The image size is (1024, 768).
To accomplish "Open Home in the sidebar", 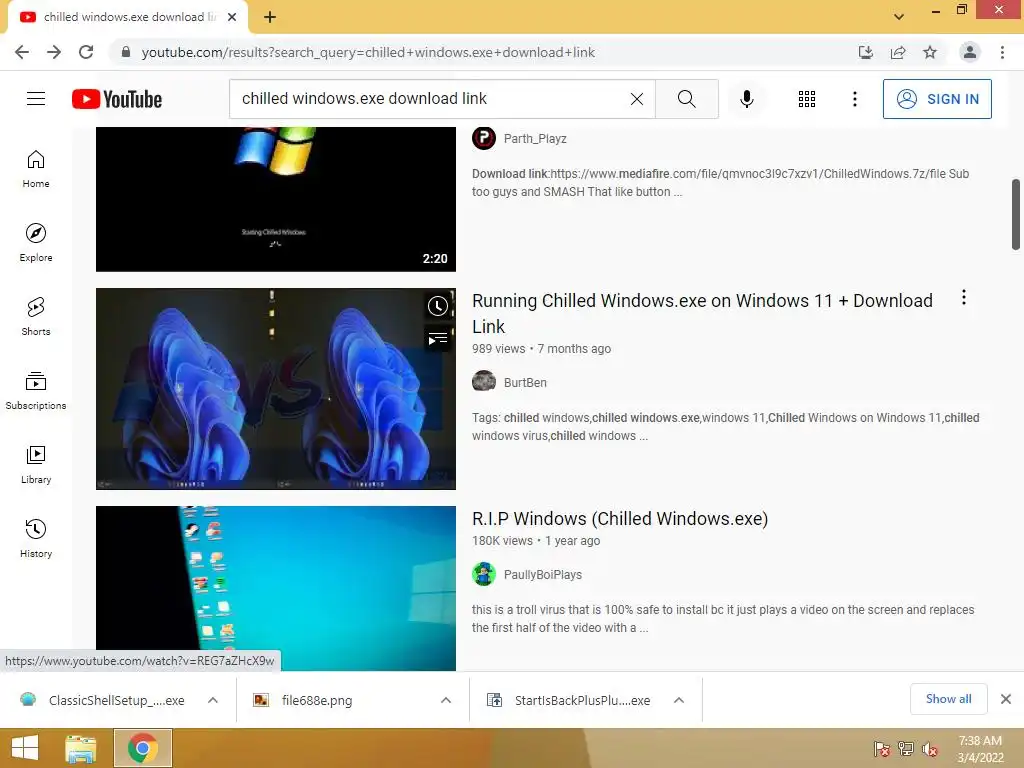I will pyautogui.click(x=36, y=169).
